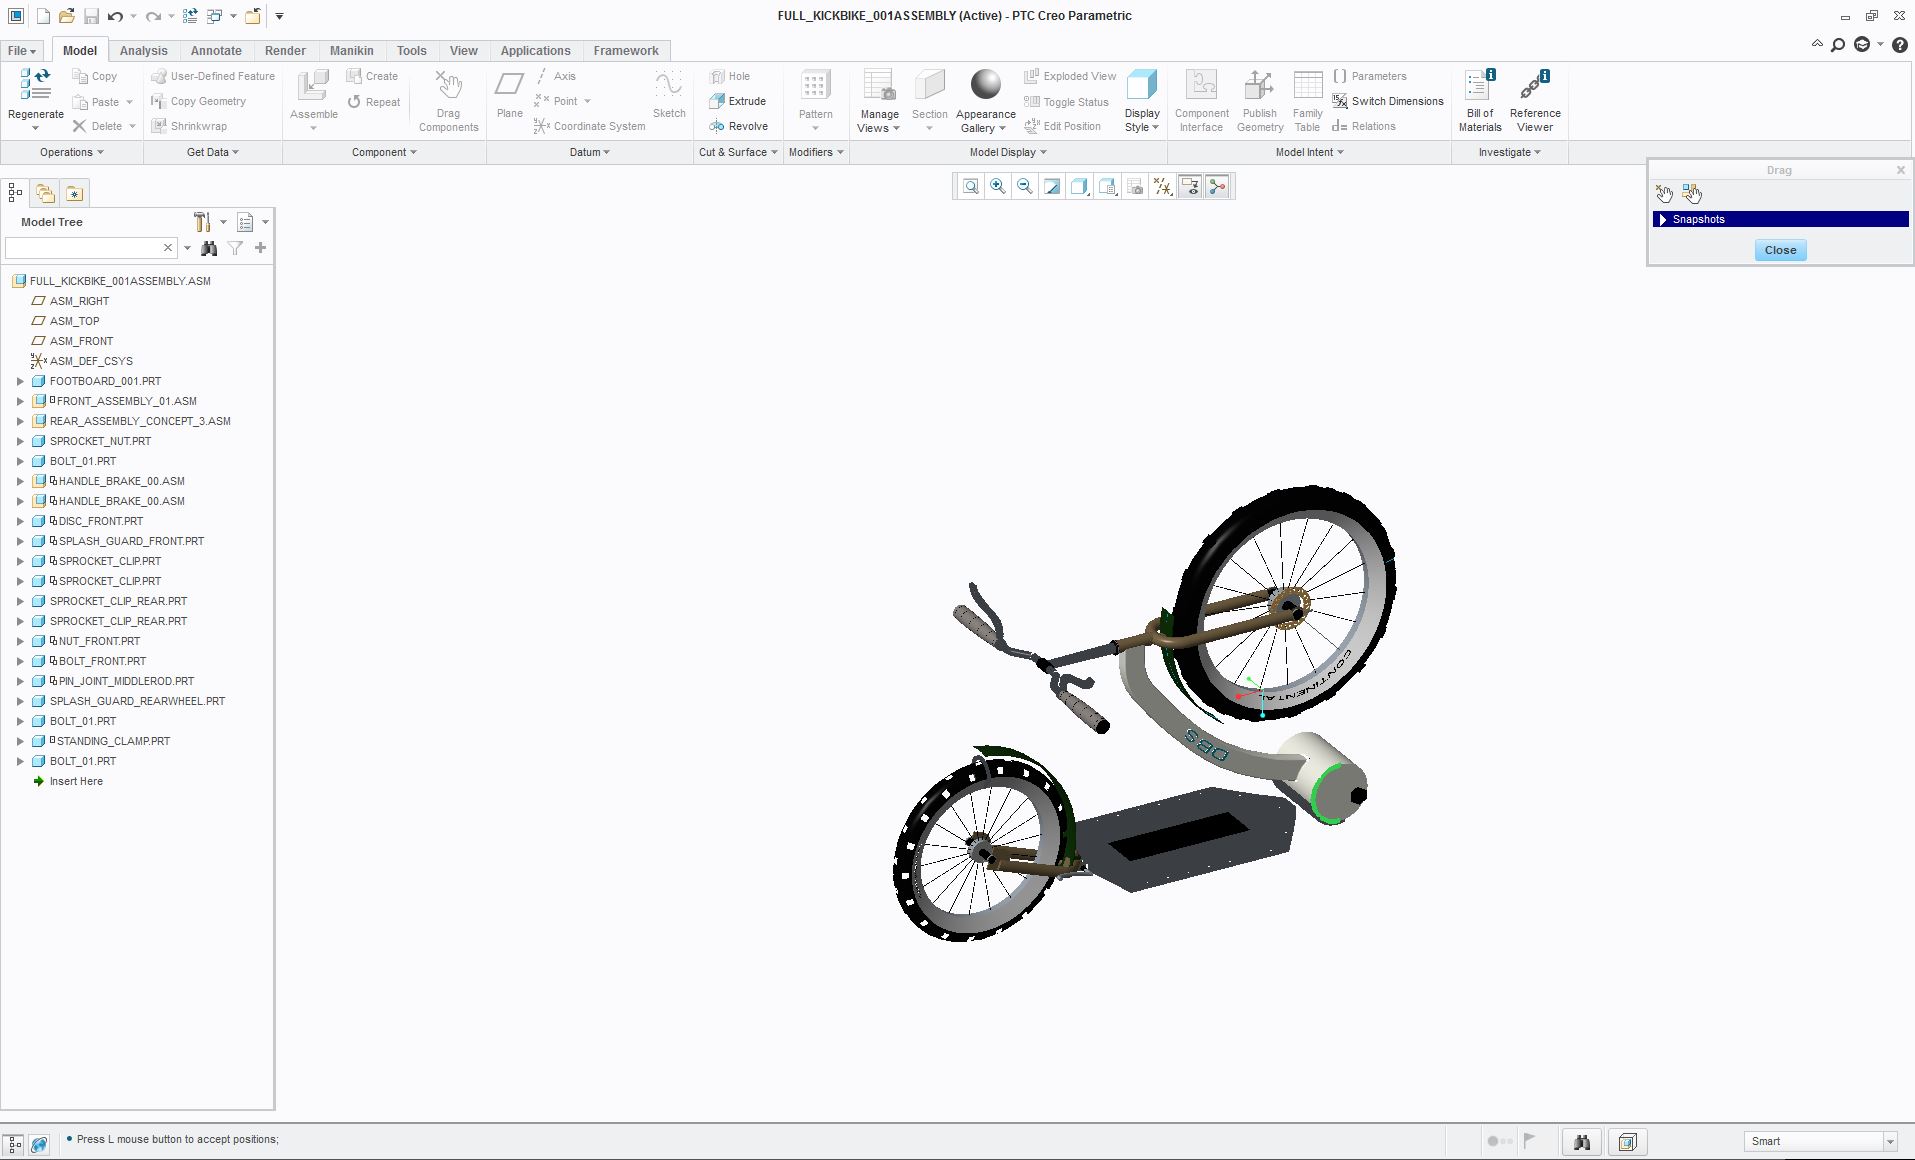This screenshot has width=1915, height=1160.
Task: Click the Model Tree filter funnel
Action: click(235, 248)
